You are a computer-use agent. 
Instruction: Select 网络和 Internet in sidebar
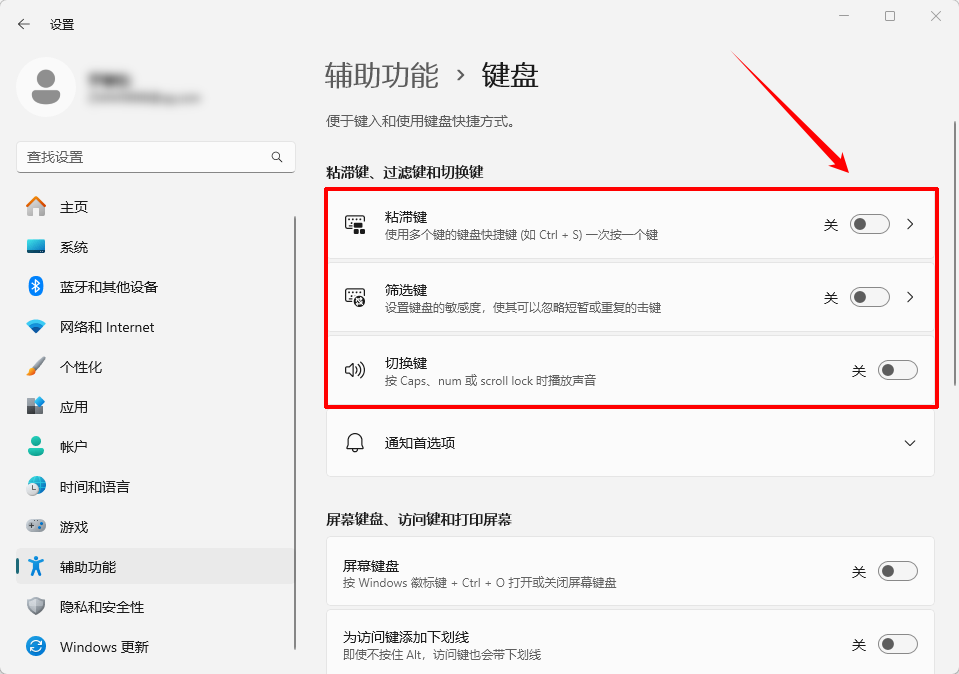(155, 327)
